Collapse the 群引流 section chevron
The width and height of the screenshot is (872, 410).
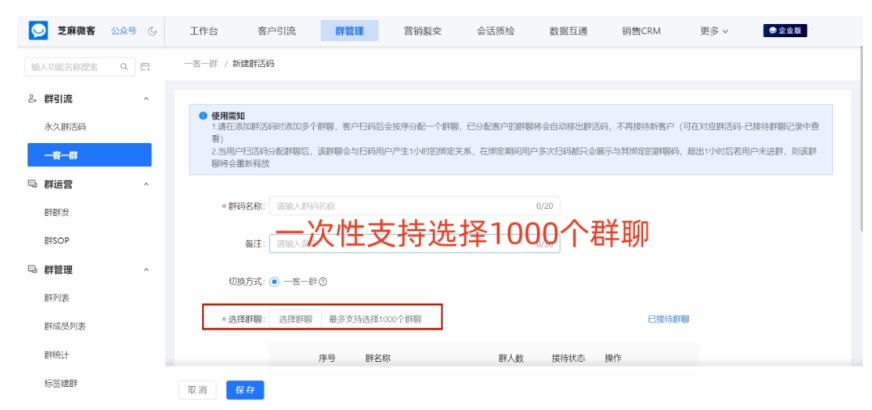coord(147,99)
